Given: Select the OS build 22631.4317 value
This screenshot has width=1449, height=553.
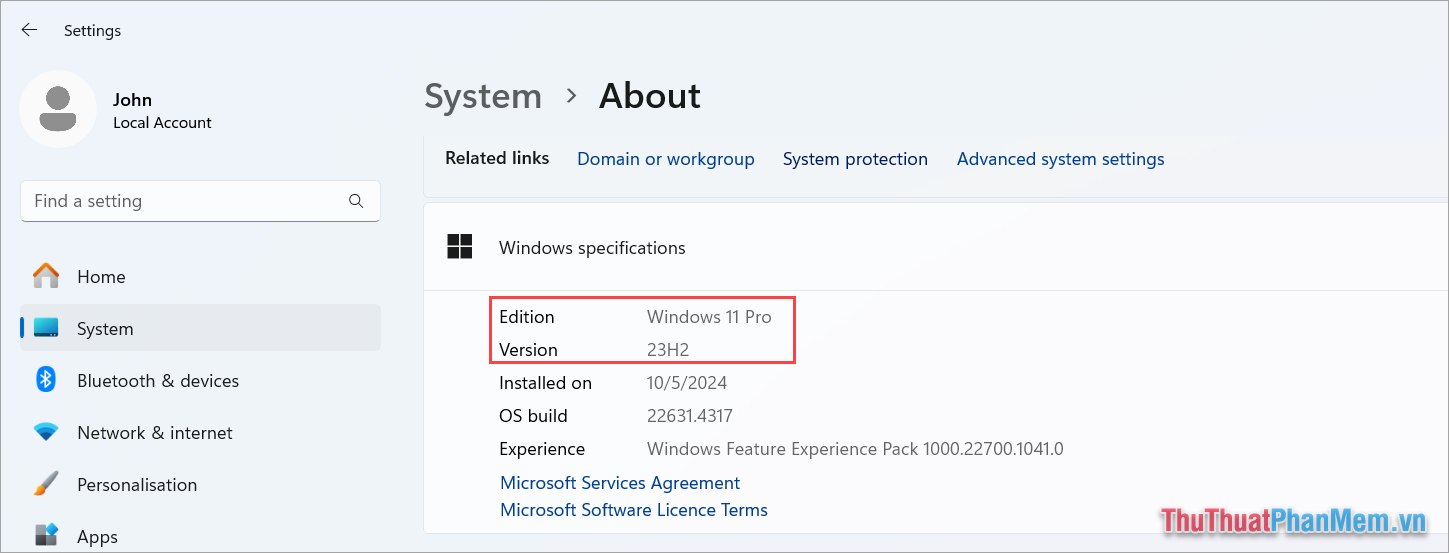Looking at the screenshot, I should coord(689,416).
